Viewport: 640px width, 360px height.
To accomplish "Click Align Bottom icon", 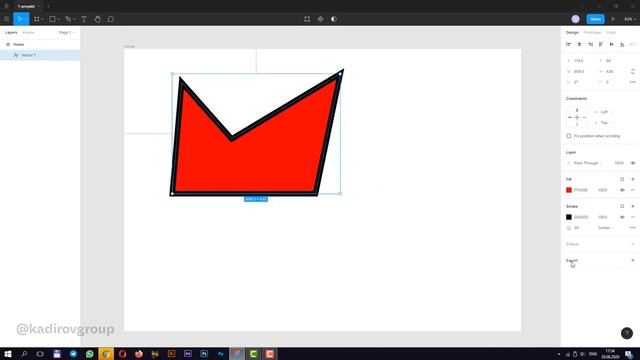I will 622,44.
